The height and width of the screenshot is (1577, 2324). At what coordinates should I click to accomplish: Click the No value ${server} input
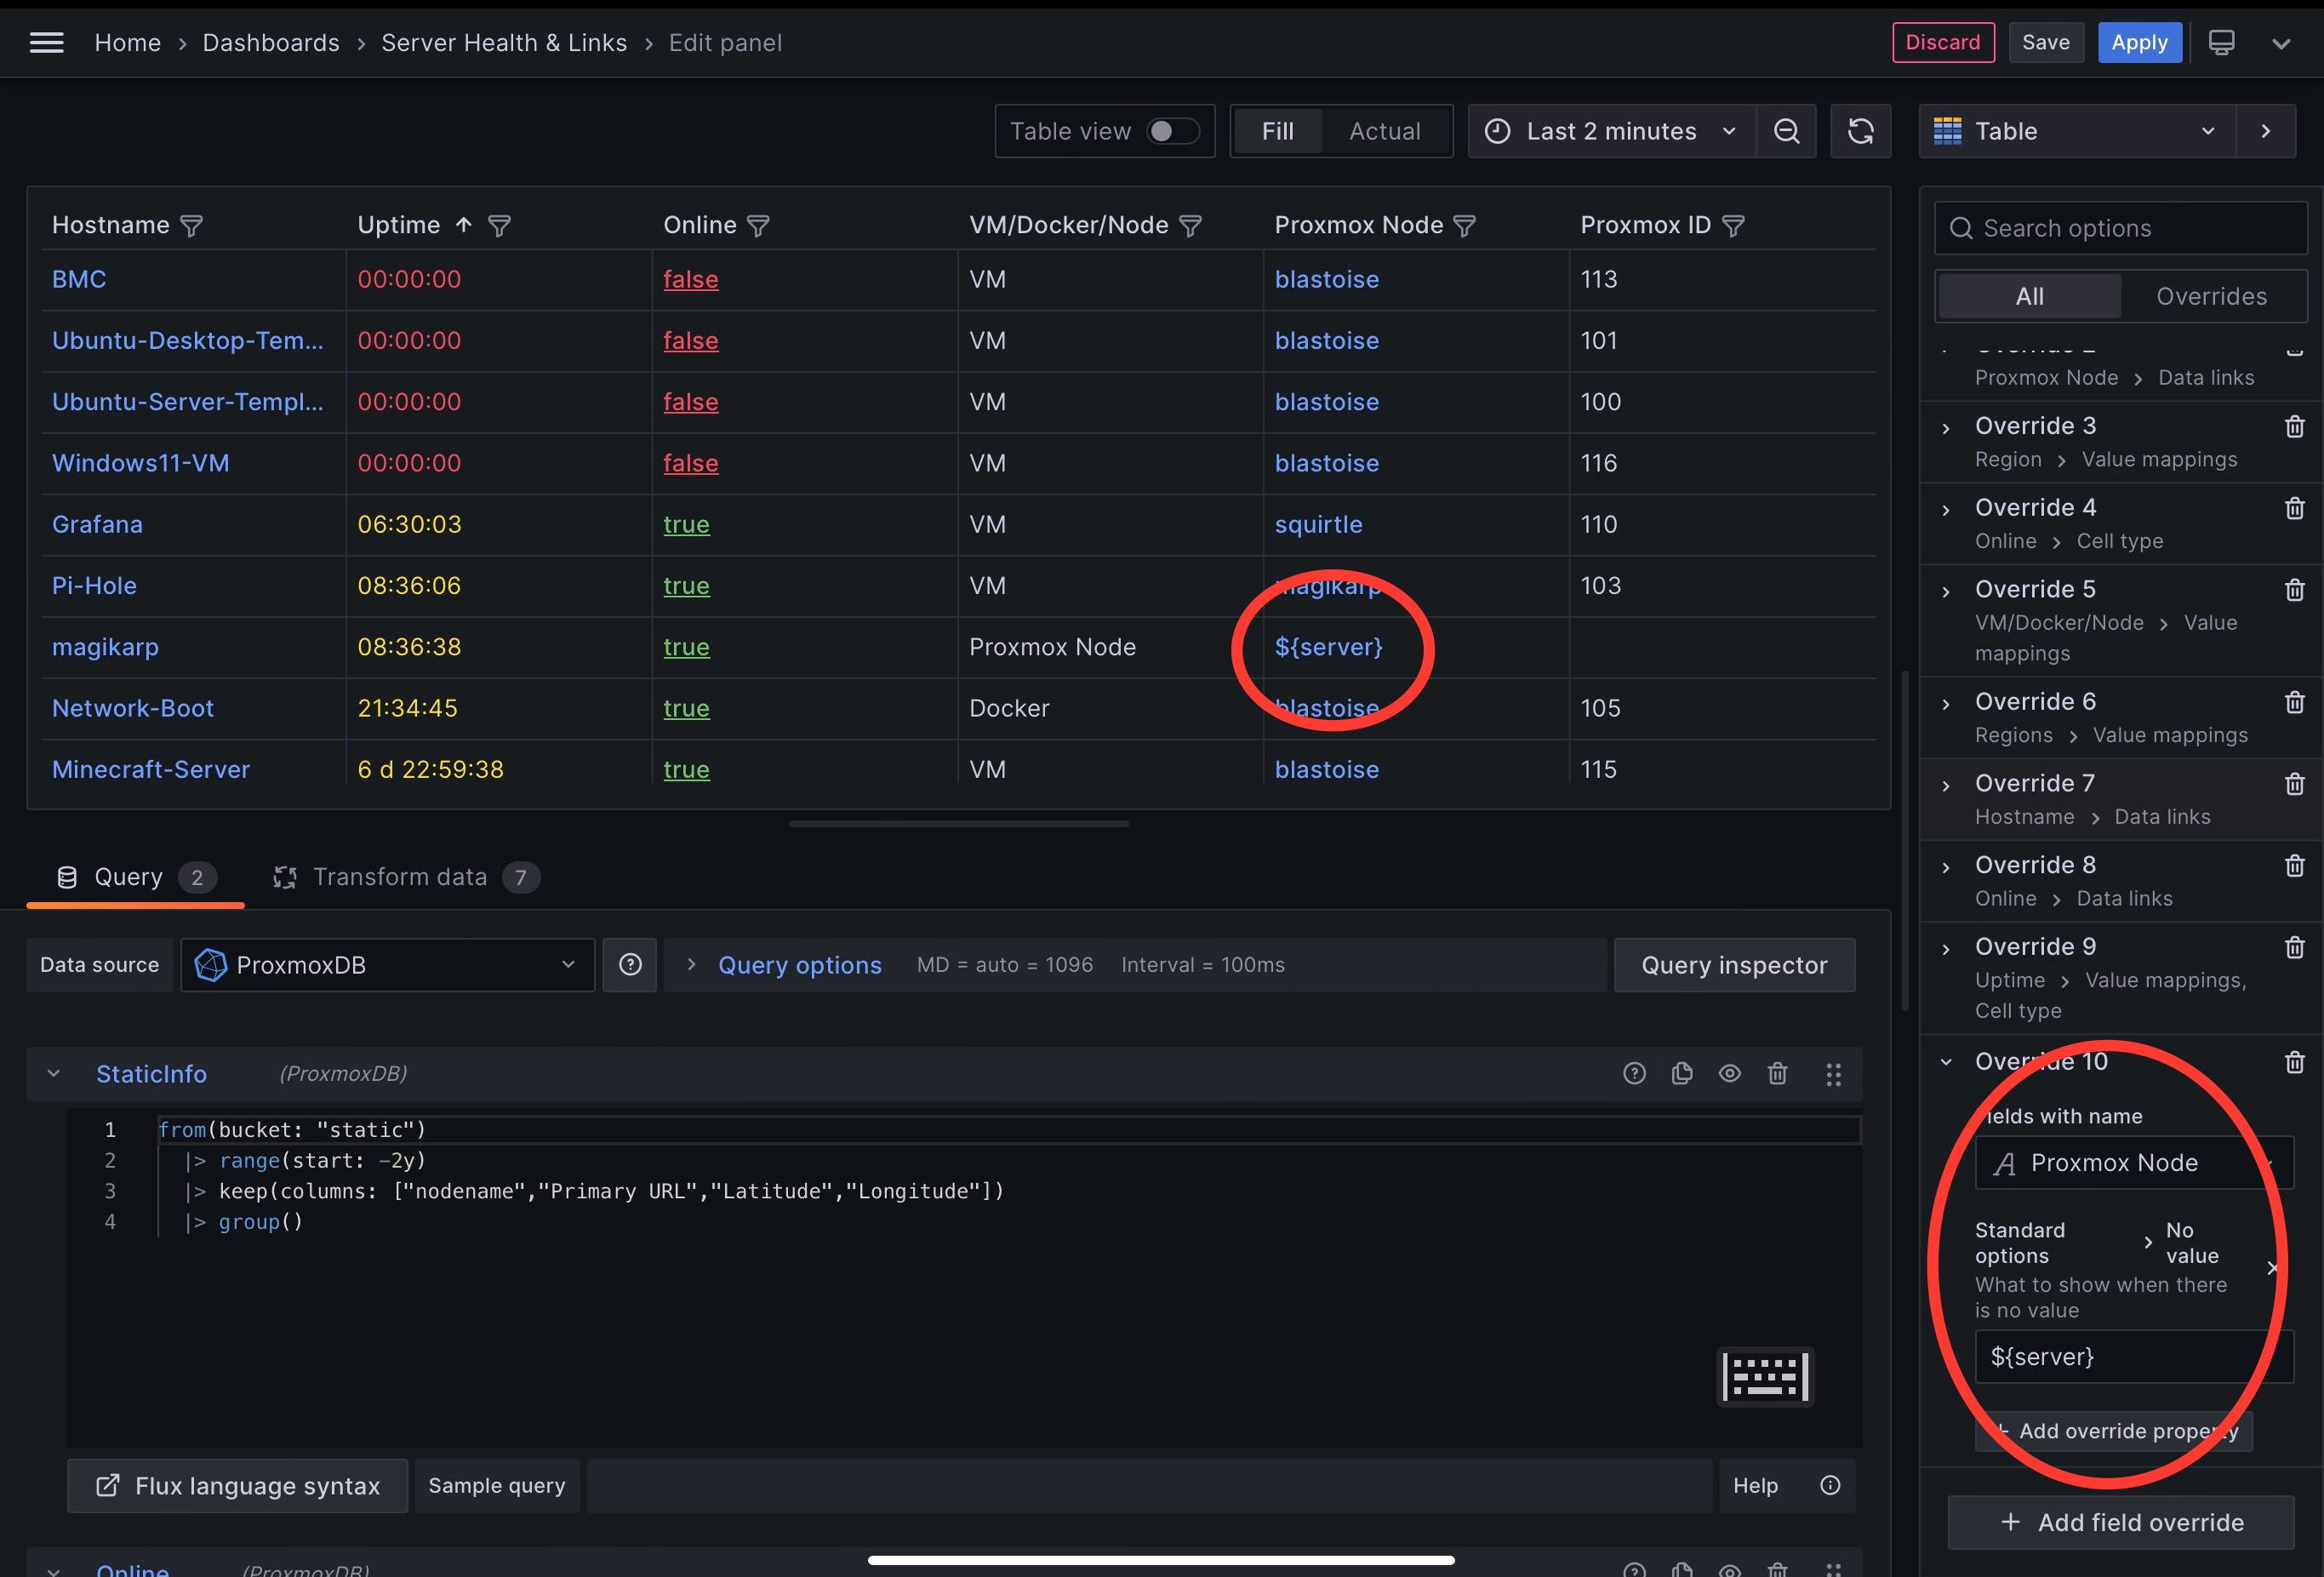pos(2133,1357)
